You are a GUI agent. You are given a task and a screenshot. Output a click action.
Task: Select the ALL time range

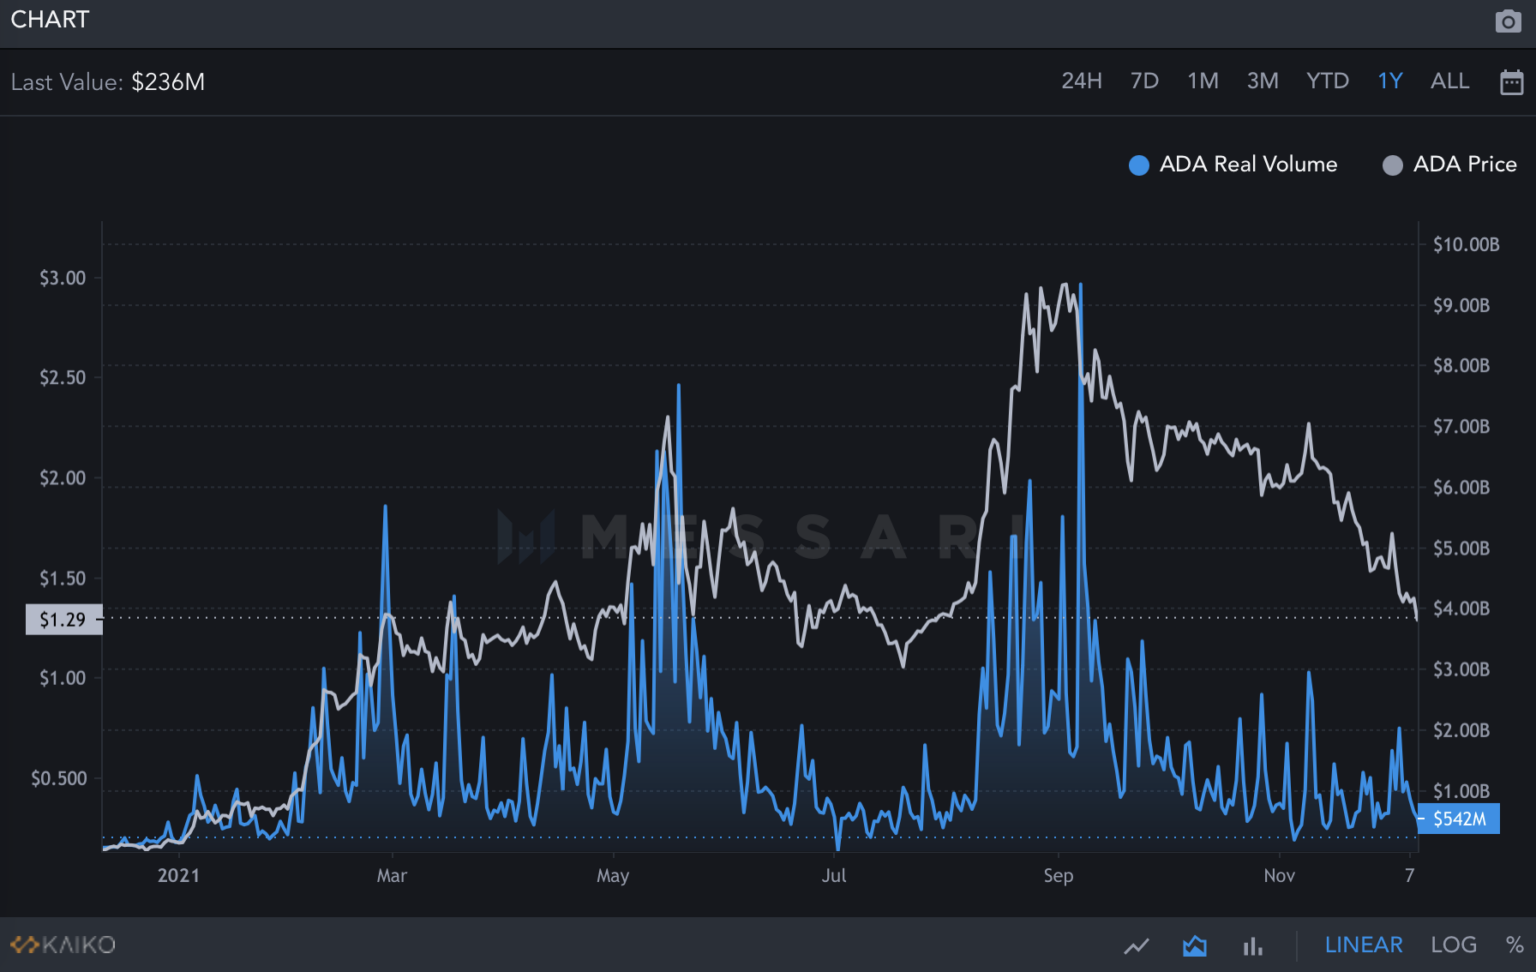pyautogui.click(x=1450, y=81)
